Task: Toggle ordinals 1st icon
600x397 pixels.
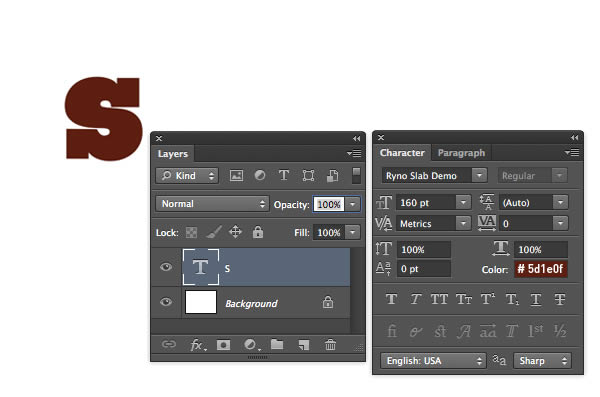Action: point(535,330)
